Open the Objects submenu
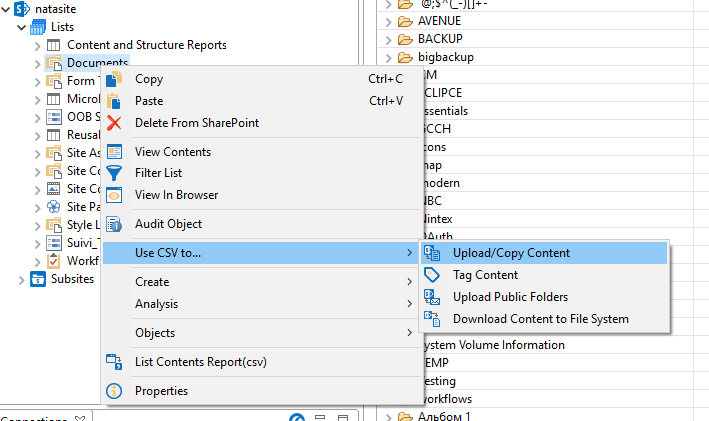709x421 pixels. pos(262,333)
